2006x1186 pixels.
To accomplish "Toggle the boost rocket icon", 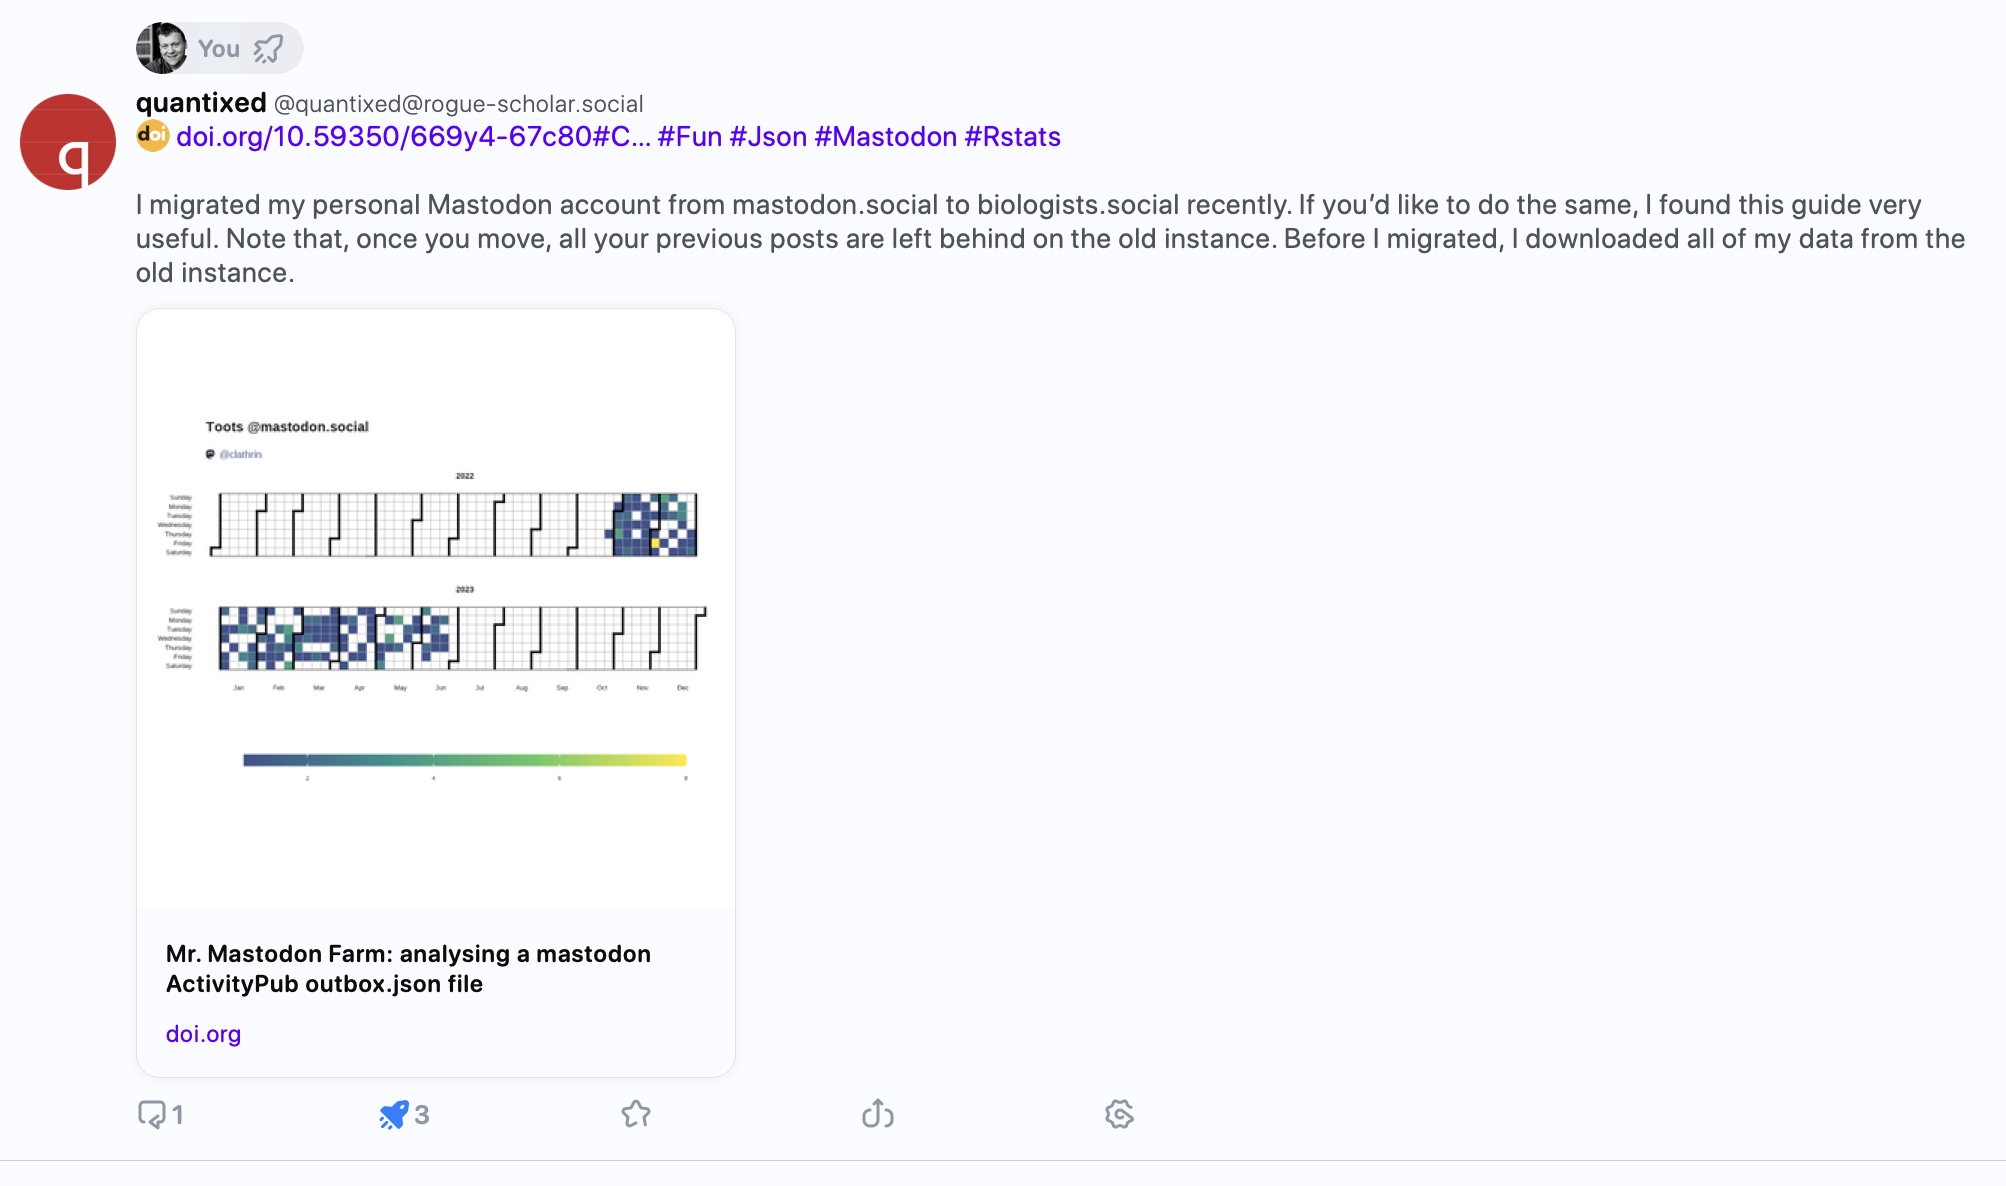I will (394, 1114).
